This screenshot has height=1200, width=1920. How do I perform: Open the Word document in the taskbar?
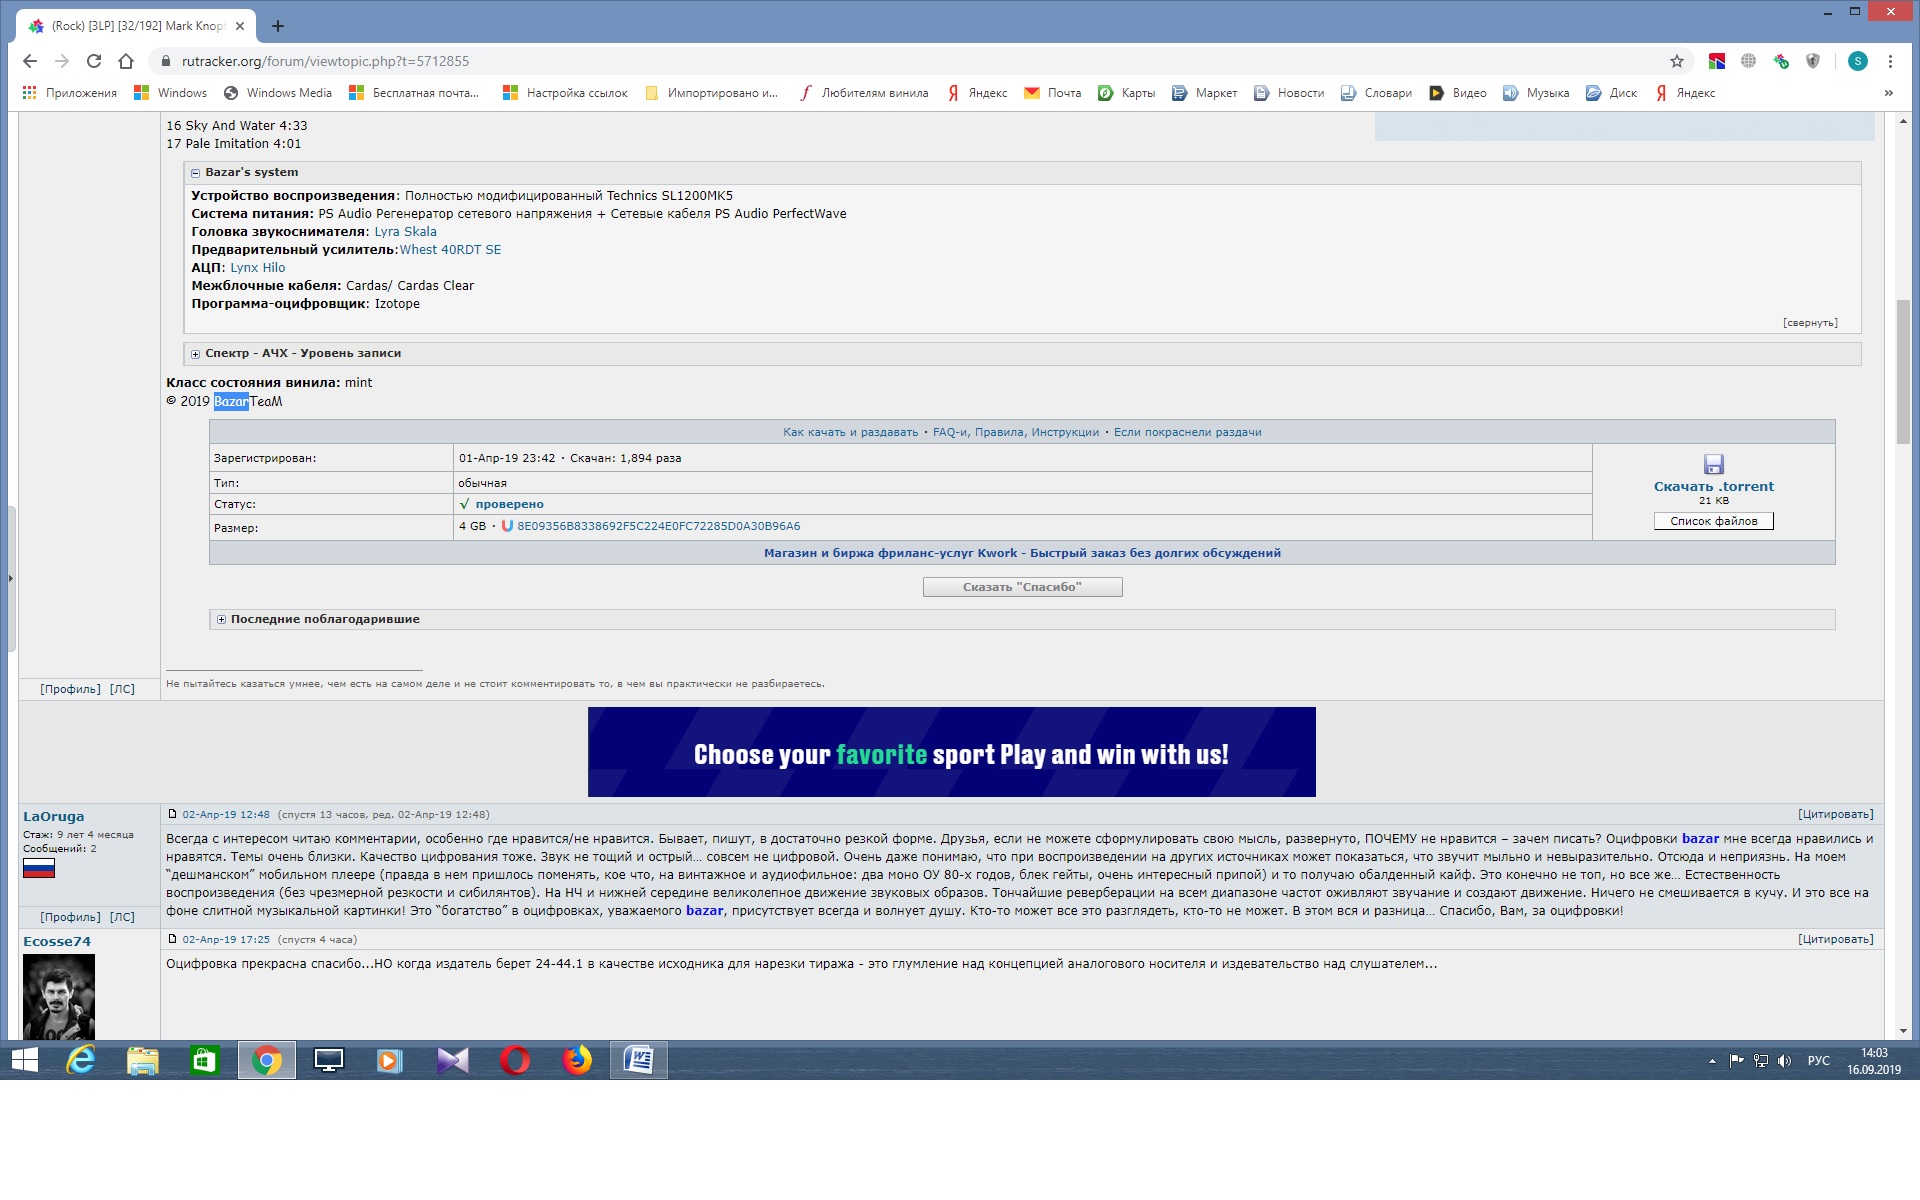(639, 1060)
